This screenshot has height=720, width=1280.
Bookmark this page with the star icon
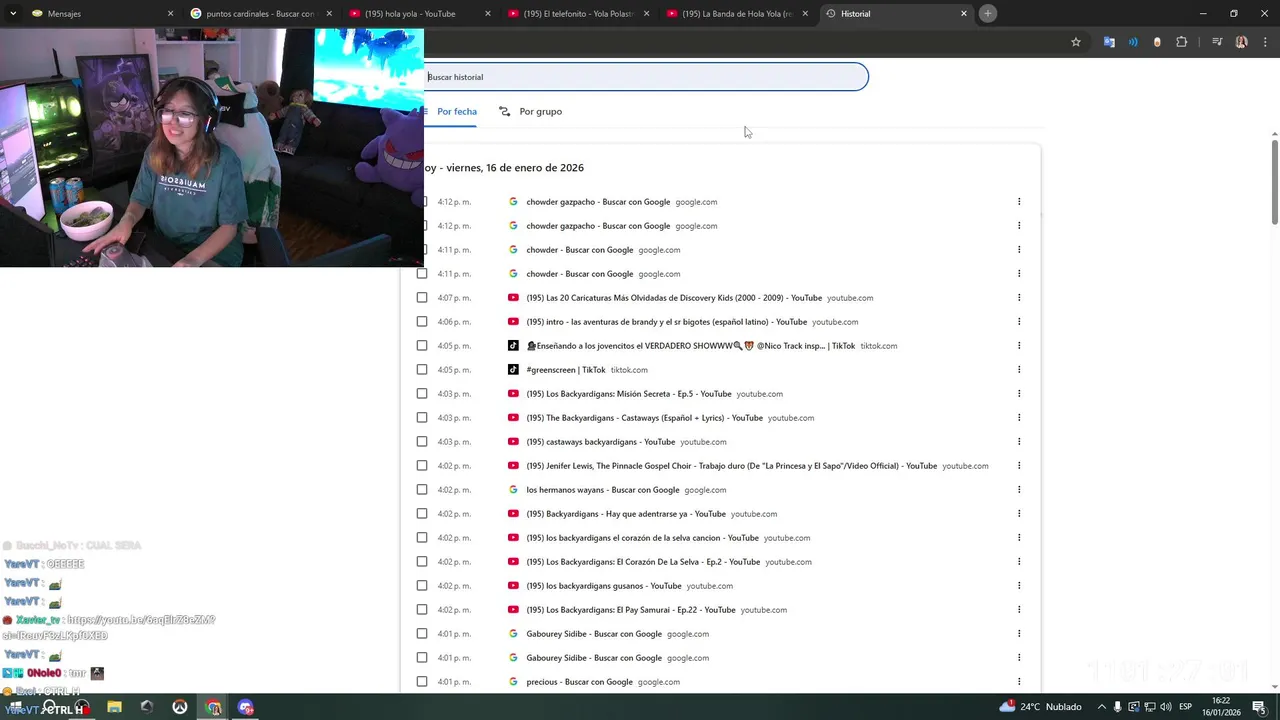pyautogui.click(x=1076, y=42)
